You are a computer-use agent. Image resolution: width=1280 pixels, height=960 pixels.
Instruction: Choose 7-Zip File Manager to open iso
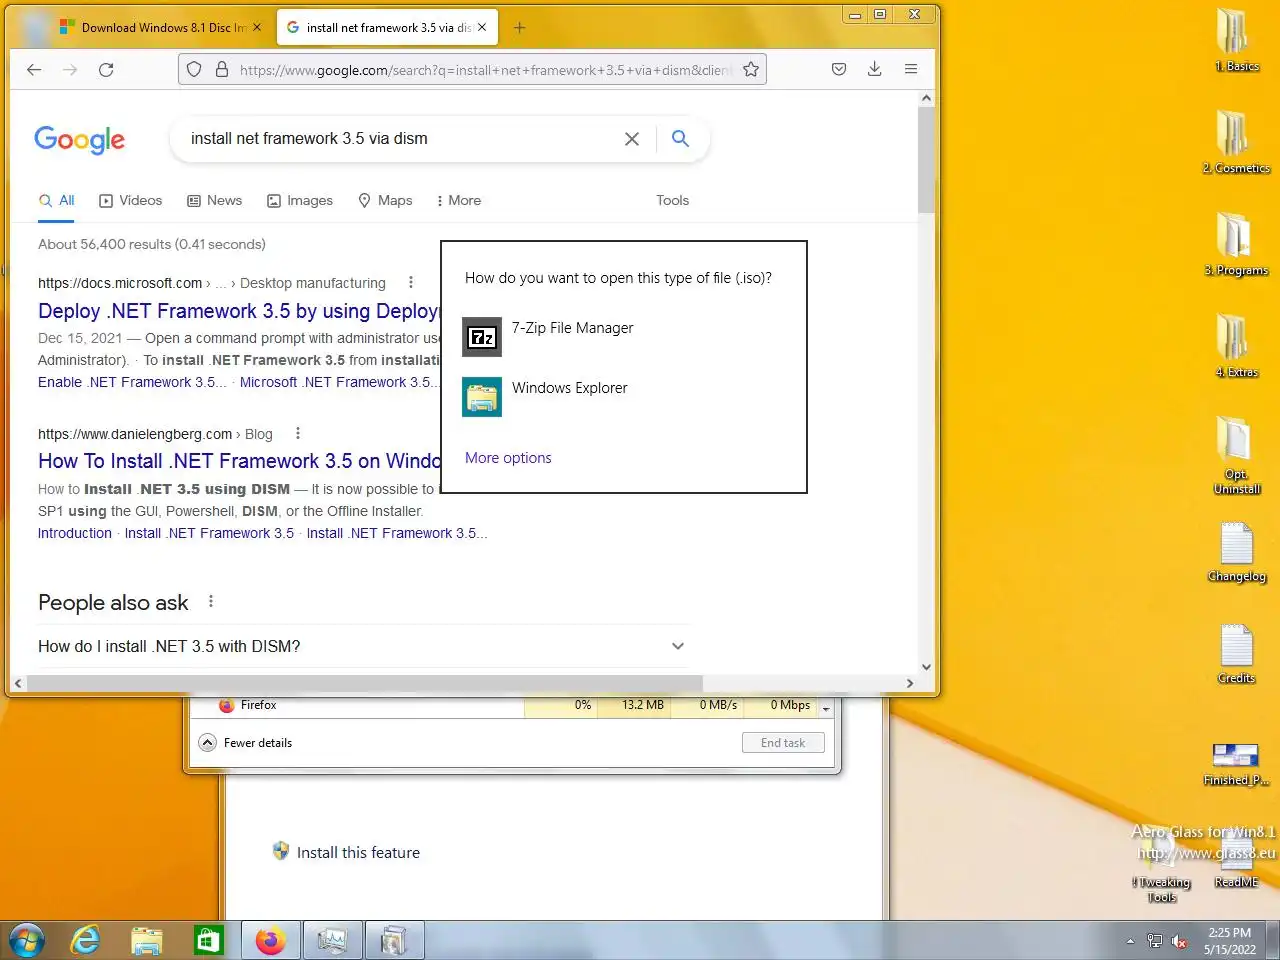tap(624, 336)
